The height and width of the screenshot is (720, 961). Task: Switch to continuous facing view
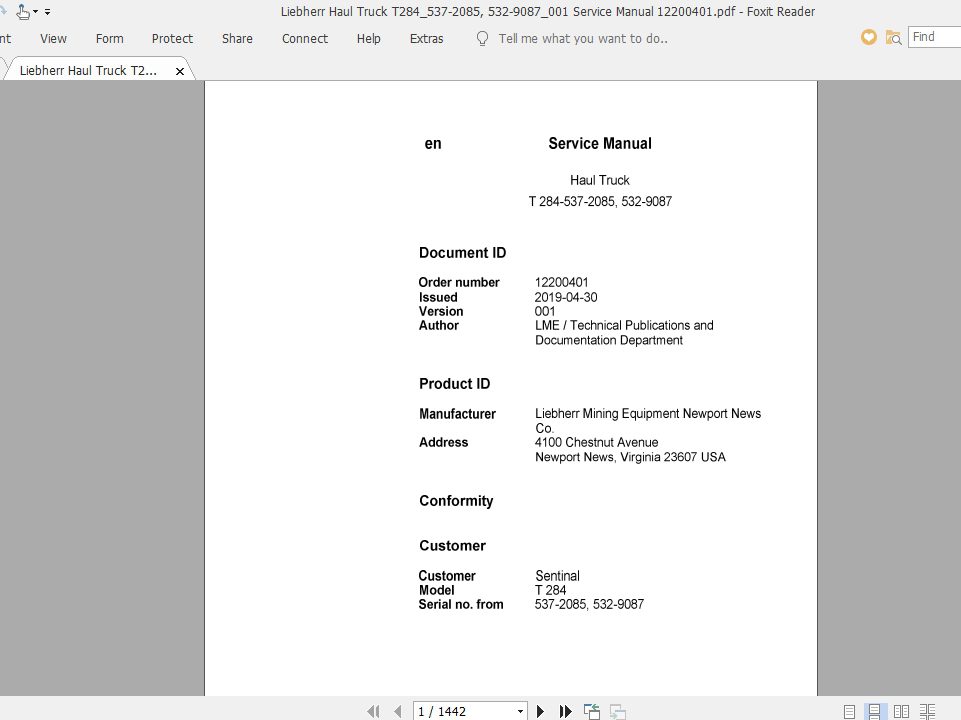(x=927, y=711)
